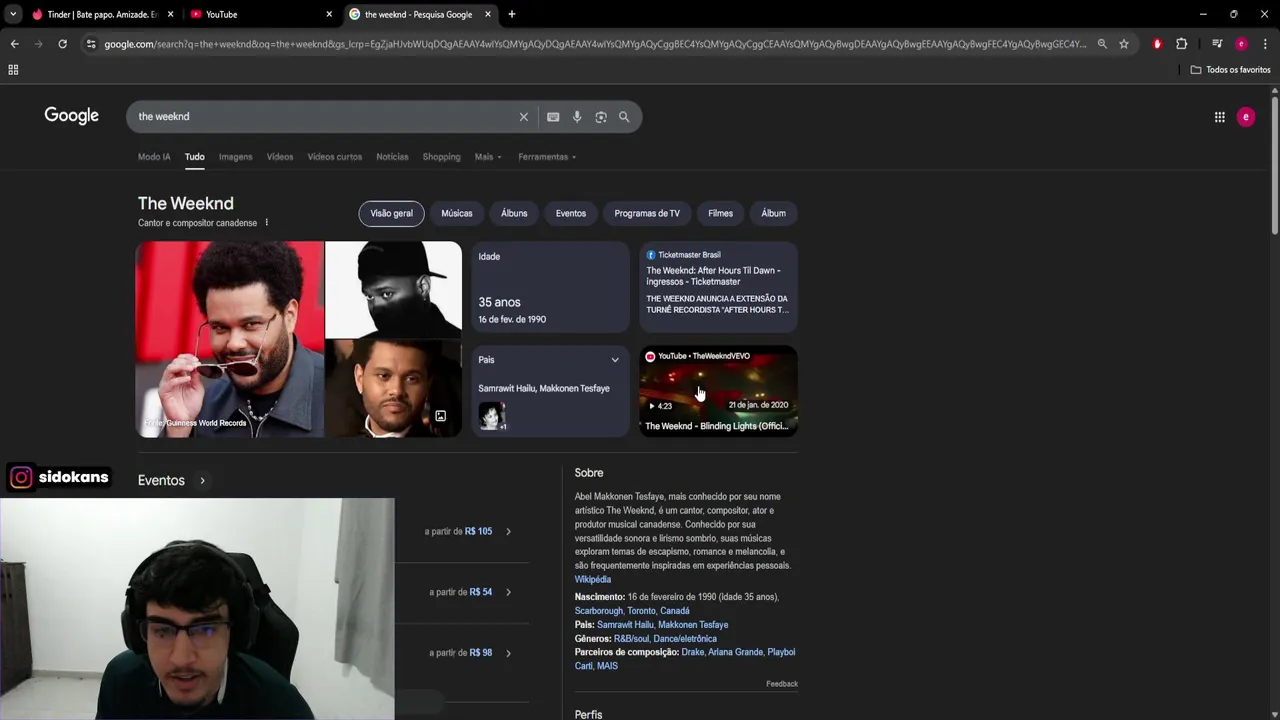This screenshot has height=720, width=1280.
Task: Select the Filmes chip
Action: 721,213
